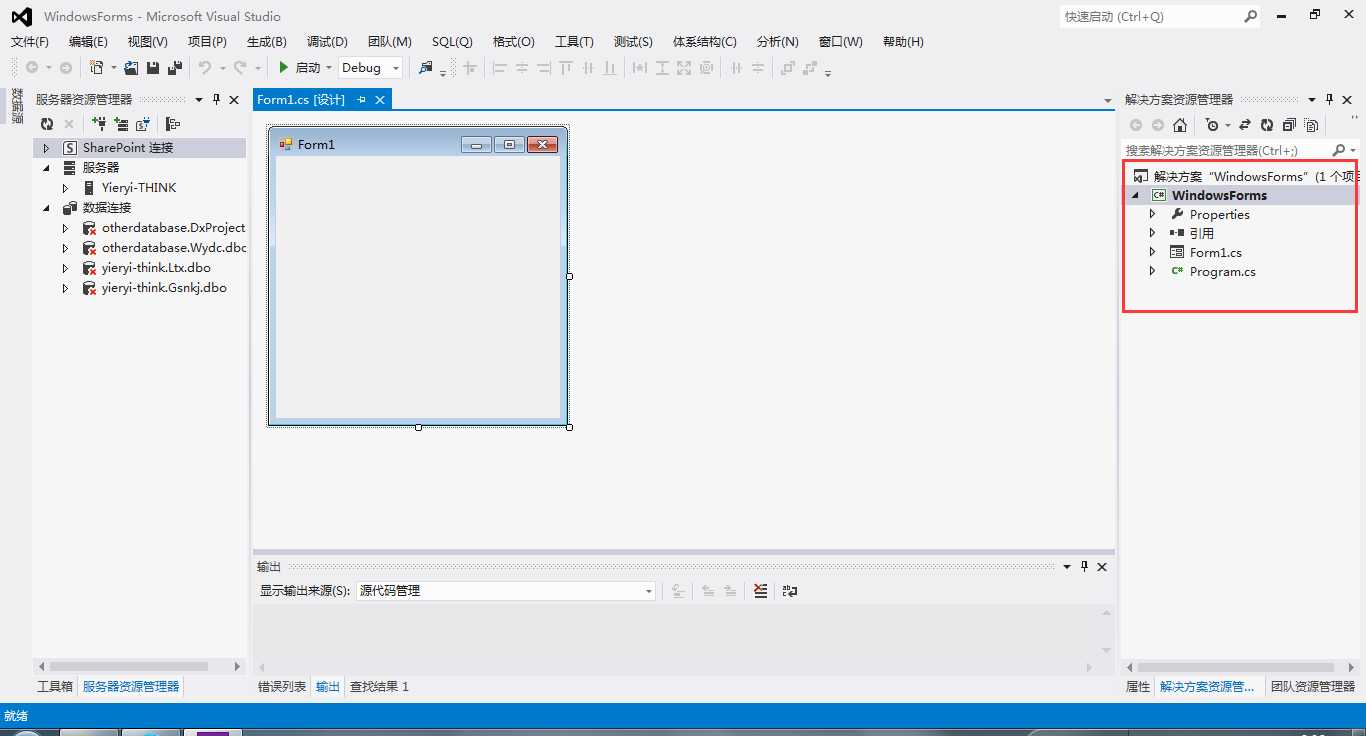Expand the Yieryi-THINK server node
The width and height of the screenshot is (1366, 736).
click(x=65, y=188)
